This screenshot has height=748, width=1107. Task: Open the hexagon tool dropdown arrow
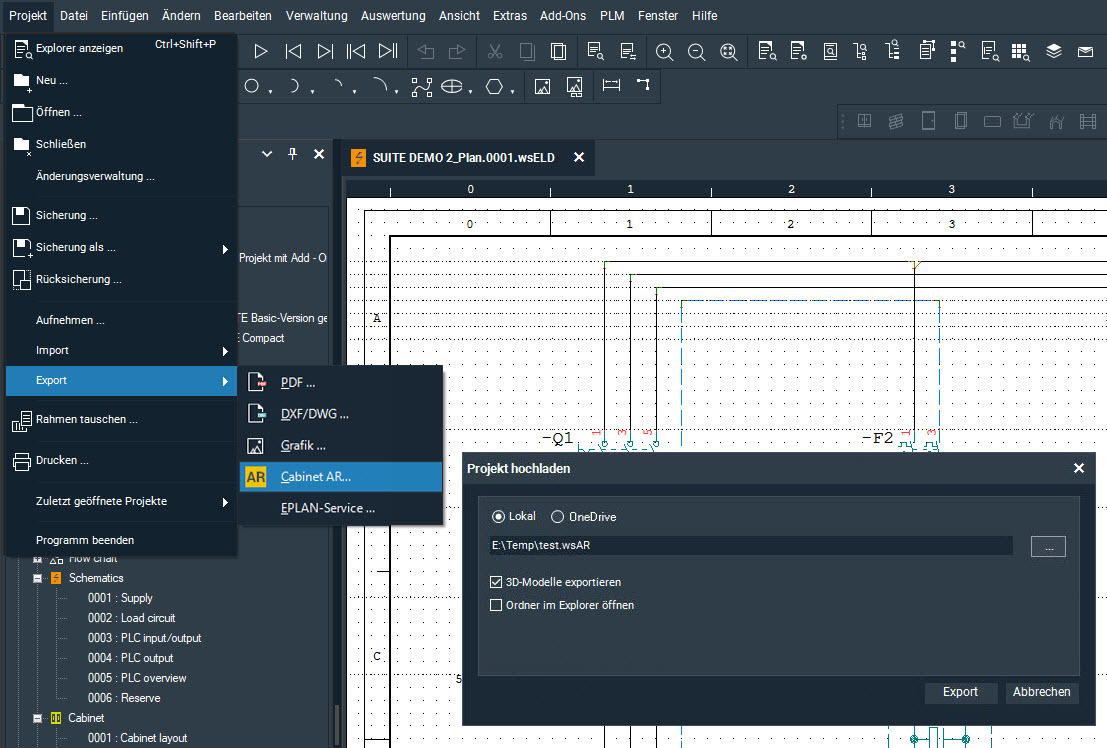tap(513, 91)
